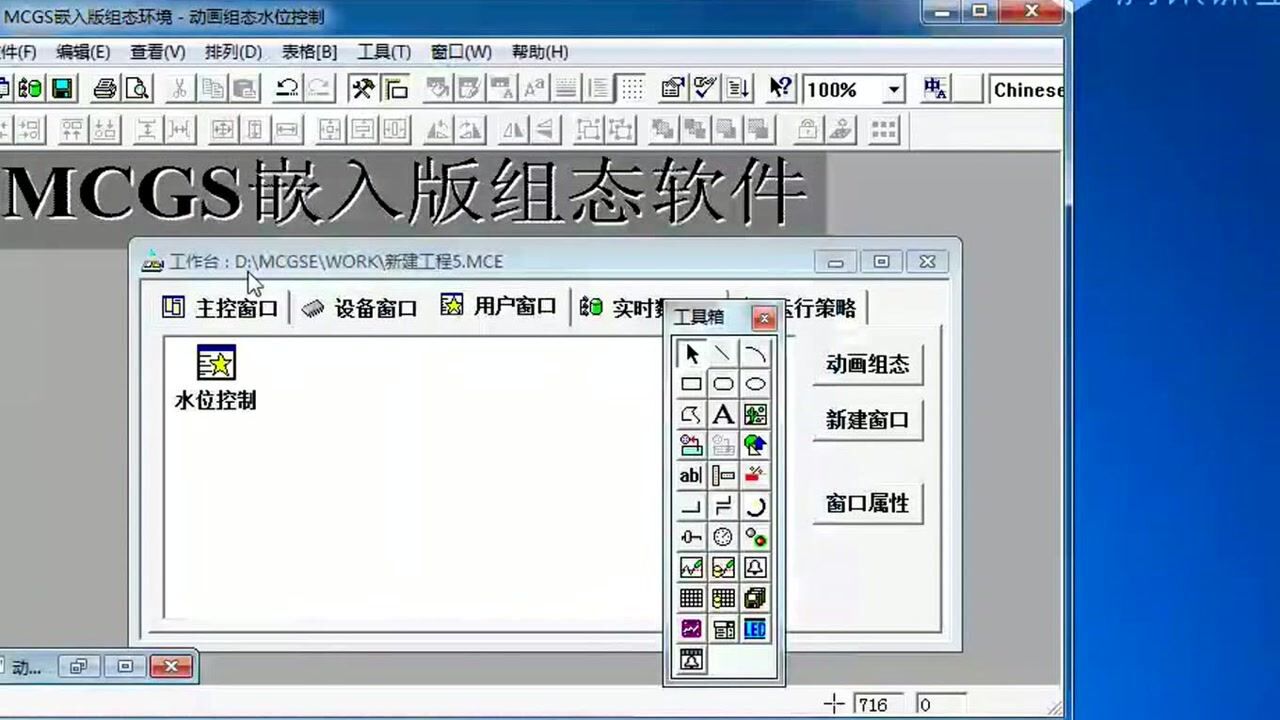Open the 100% zoom dropdown
The height and width of the screenshot is (720, 1280).
tap(893, 90)
